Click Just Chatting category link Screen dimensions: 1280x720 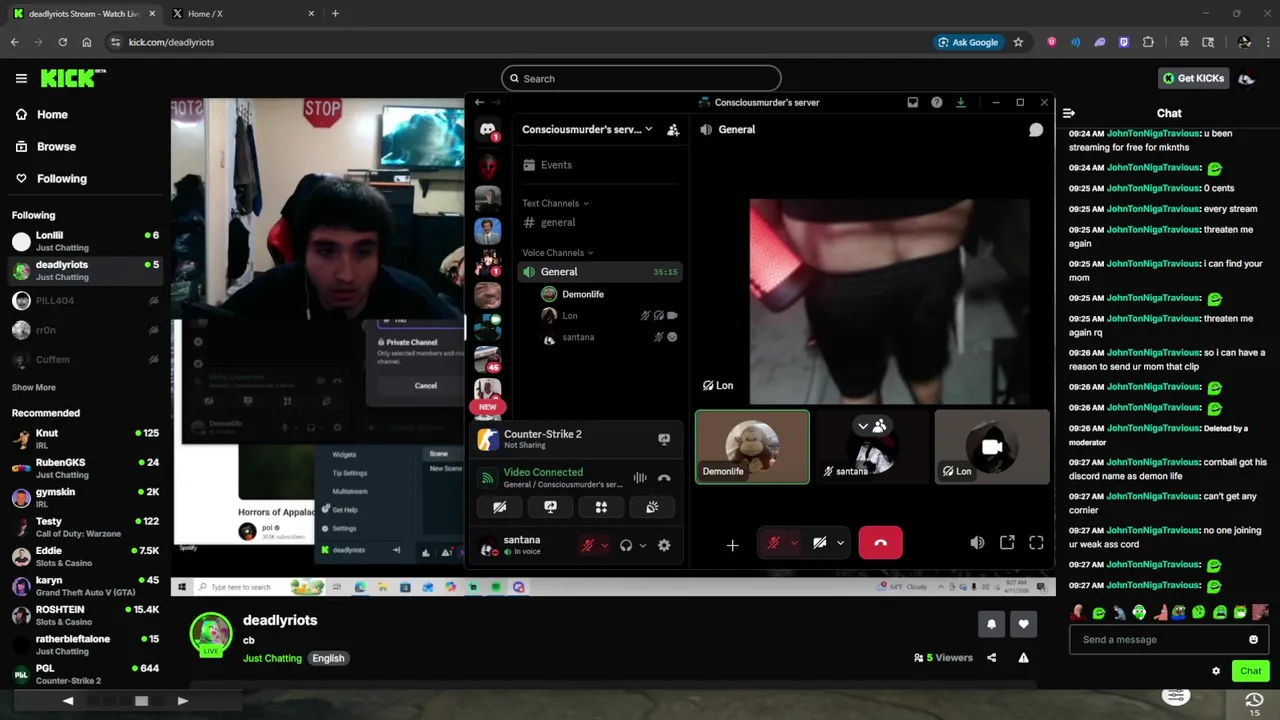coord(272,658)
